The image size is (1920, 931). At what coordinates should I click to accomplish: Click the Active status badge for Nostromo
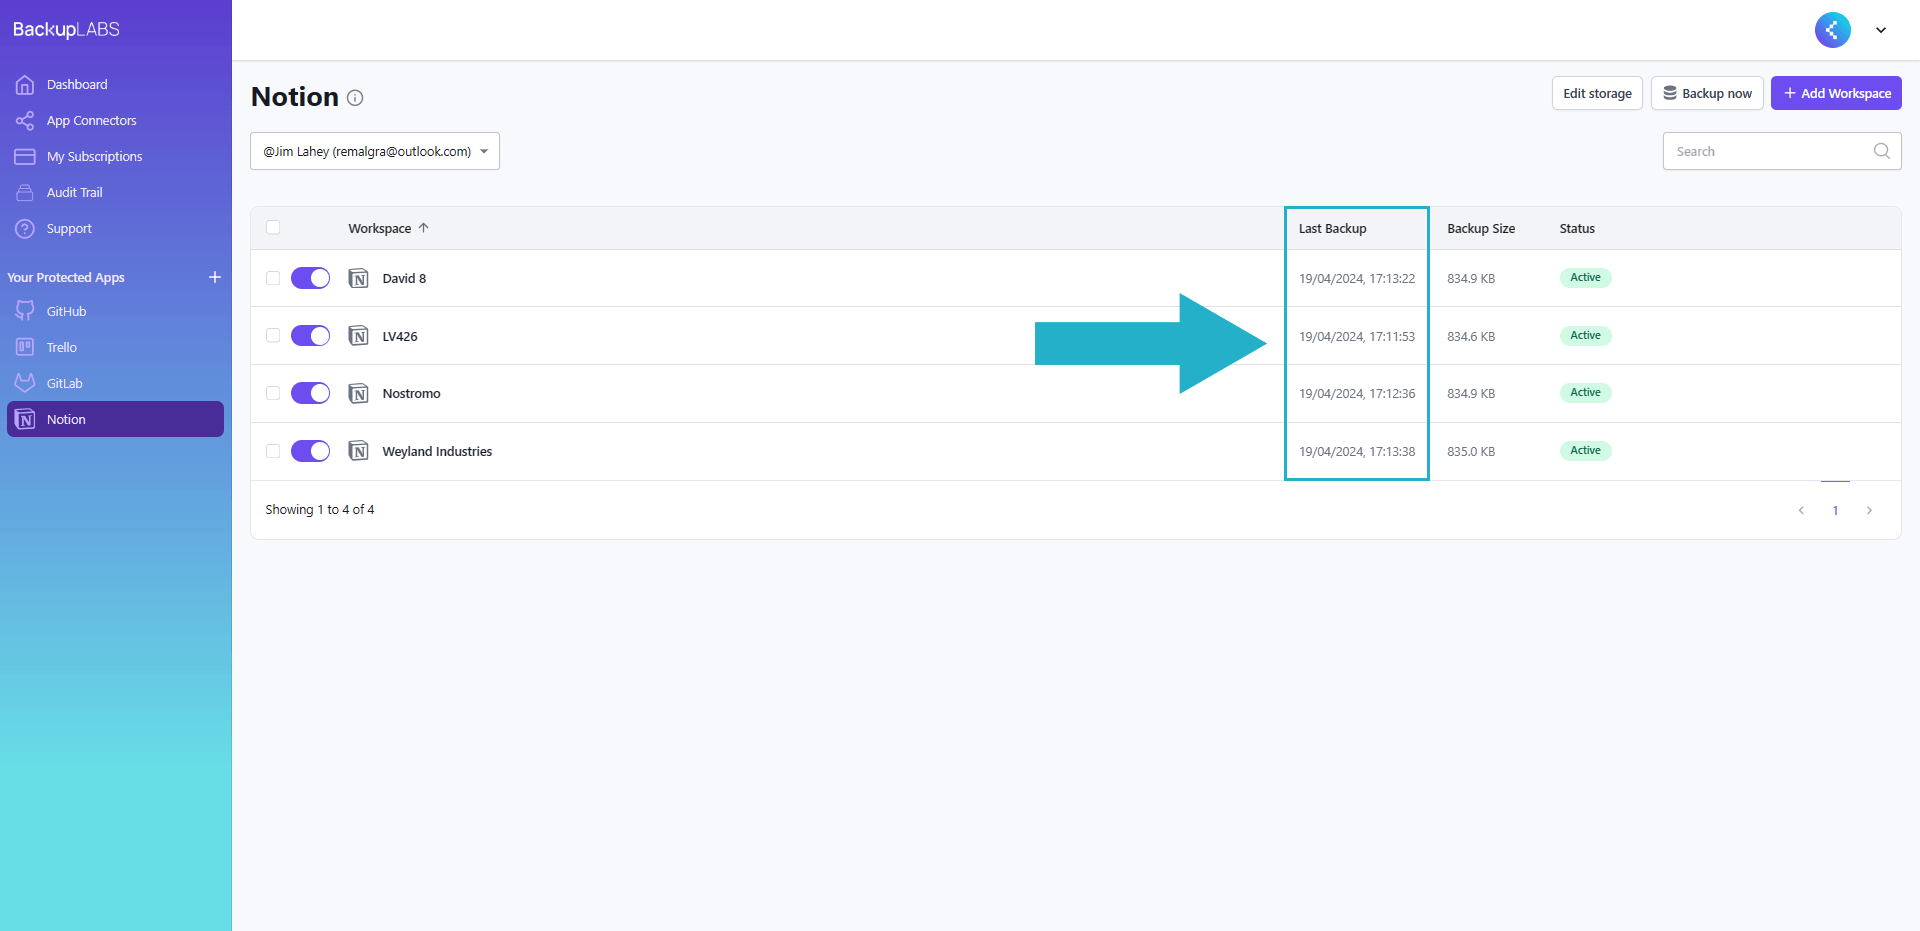click(1585, 393)
